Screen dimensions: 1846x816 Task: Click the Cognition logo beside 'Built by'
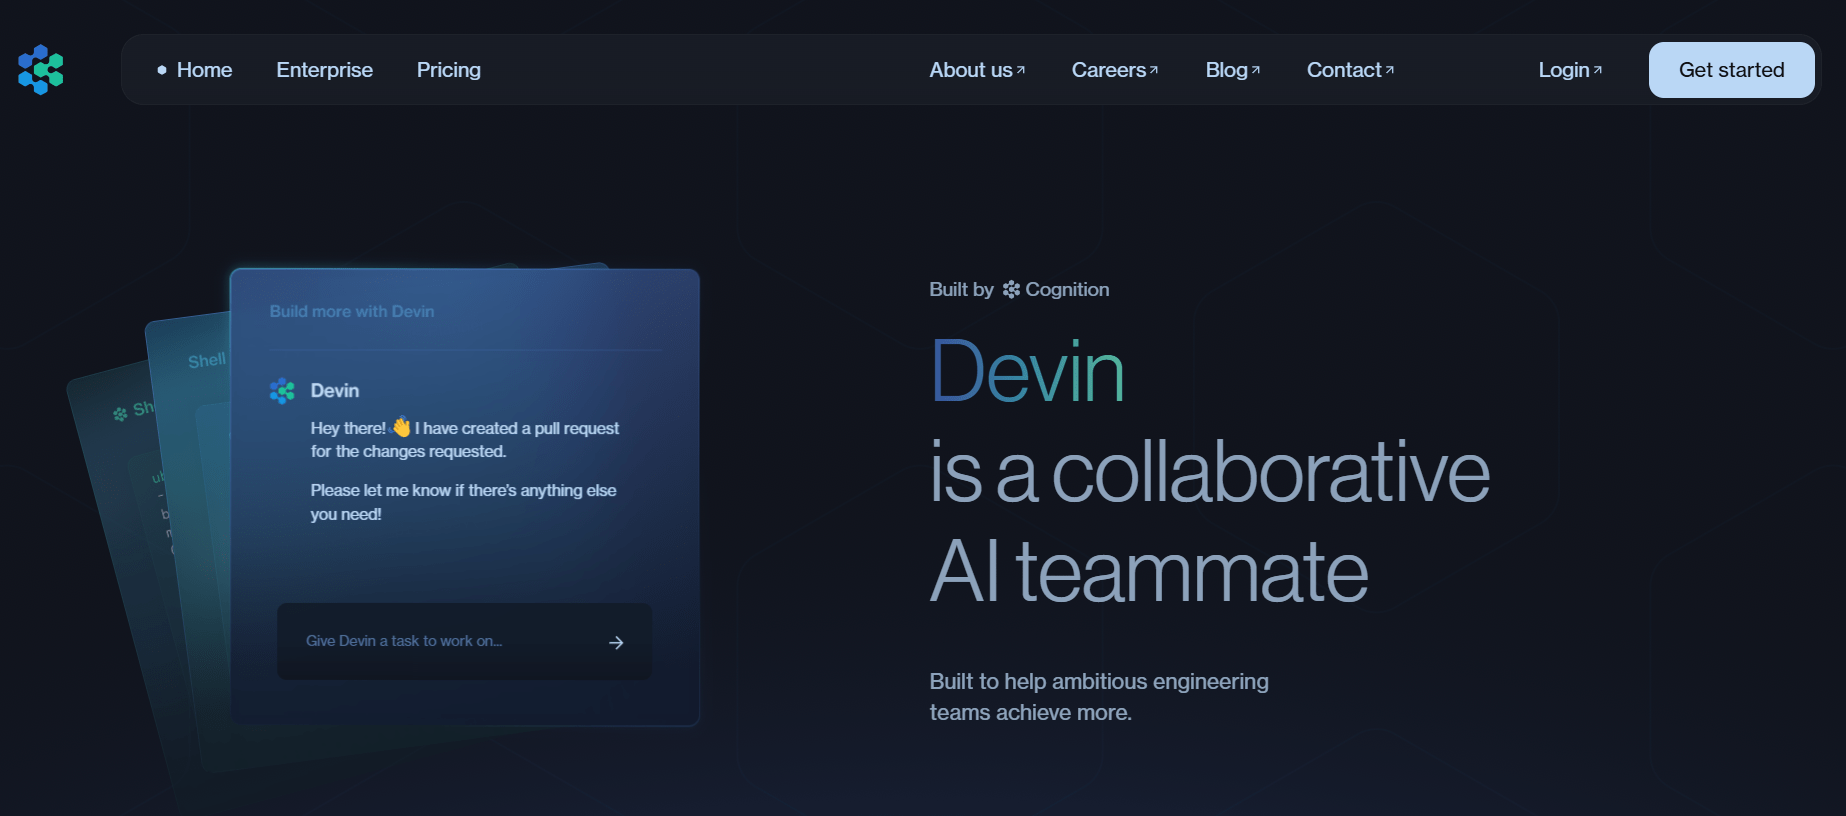1011,290
